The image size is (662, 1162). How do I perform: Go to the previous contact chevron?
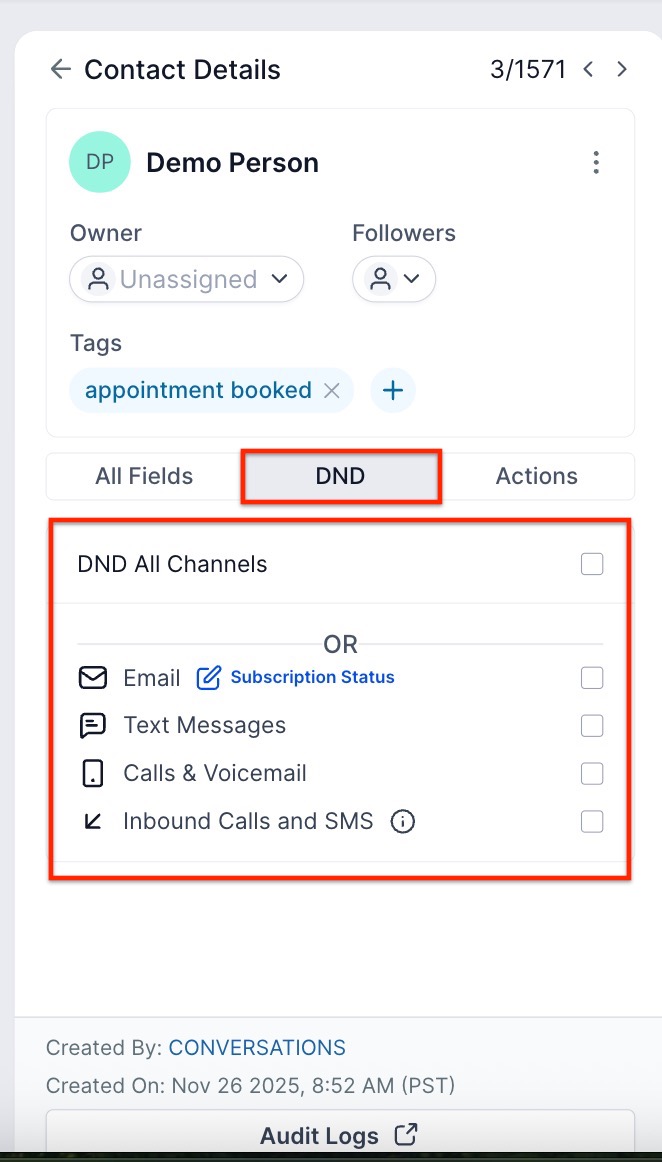pyautogui.click(x=589, y=69)
